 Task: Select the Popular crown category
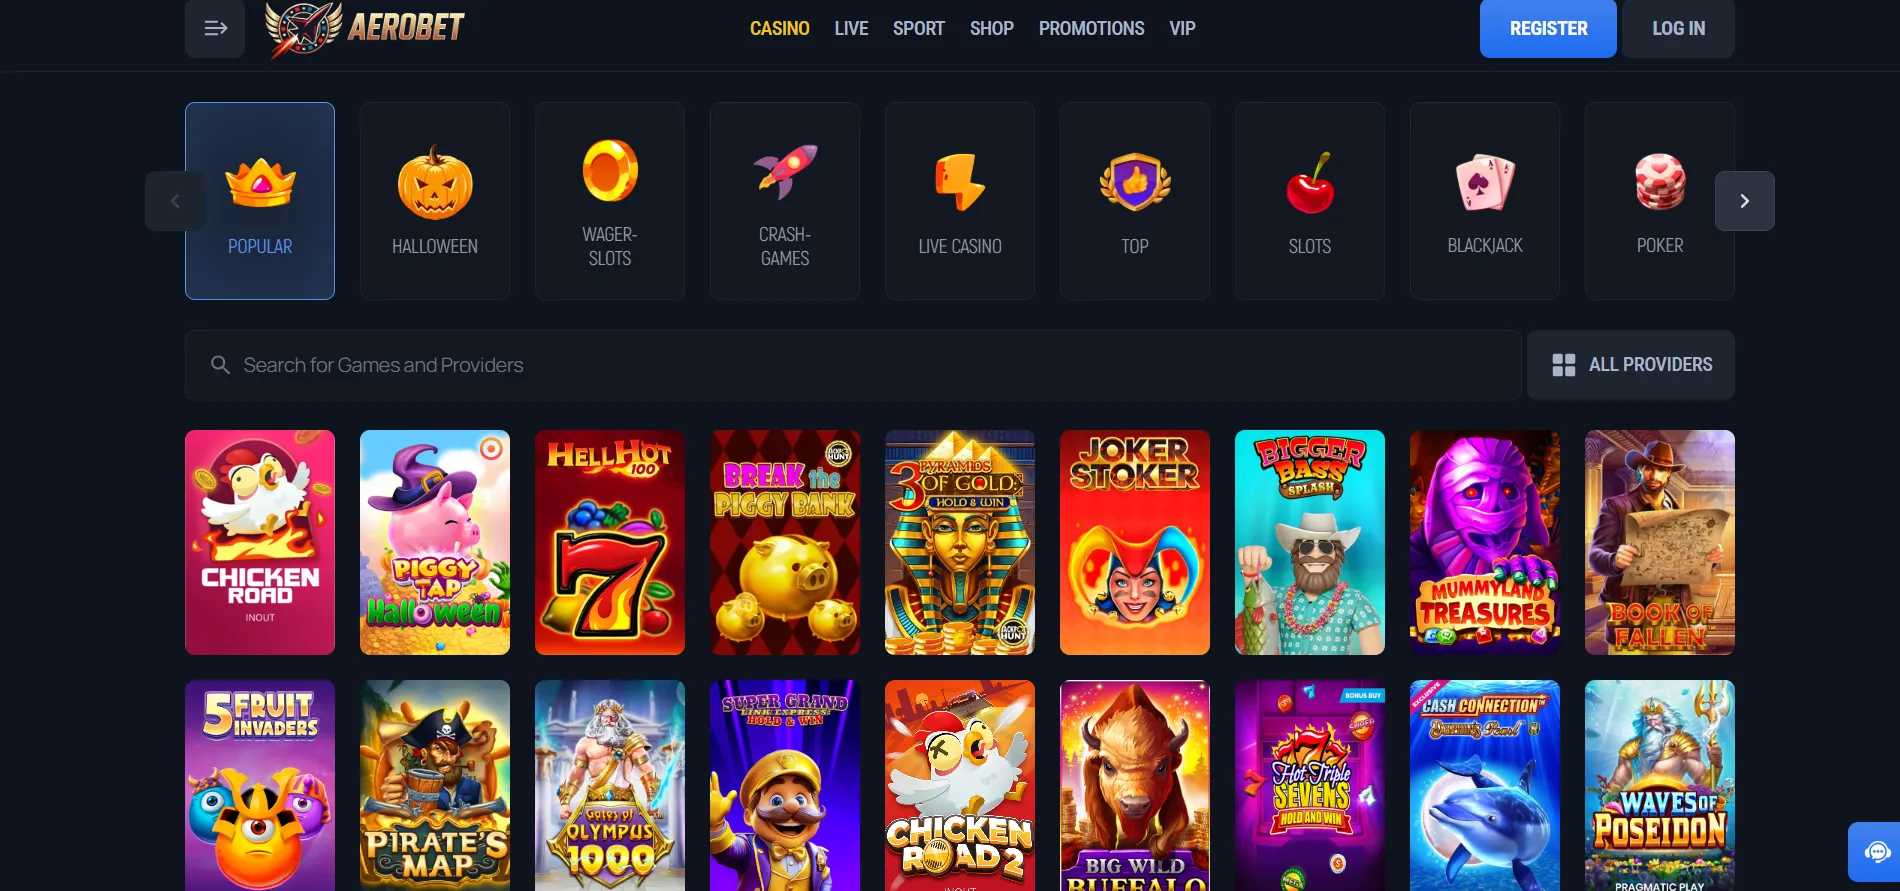(x=260, y=201)
